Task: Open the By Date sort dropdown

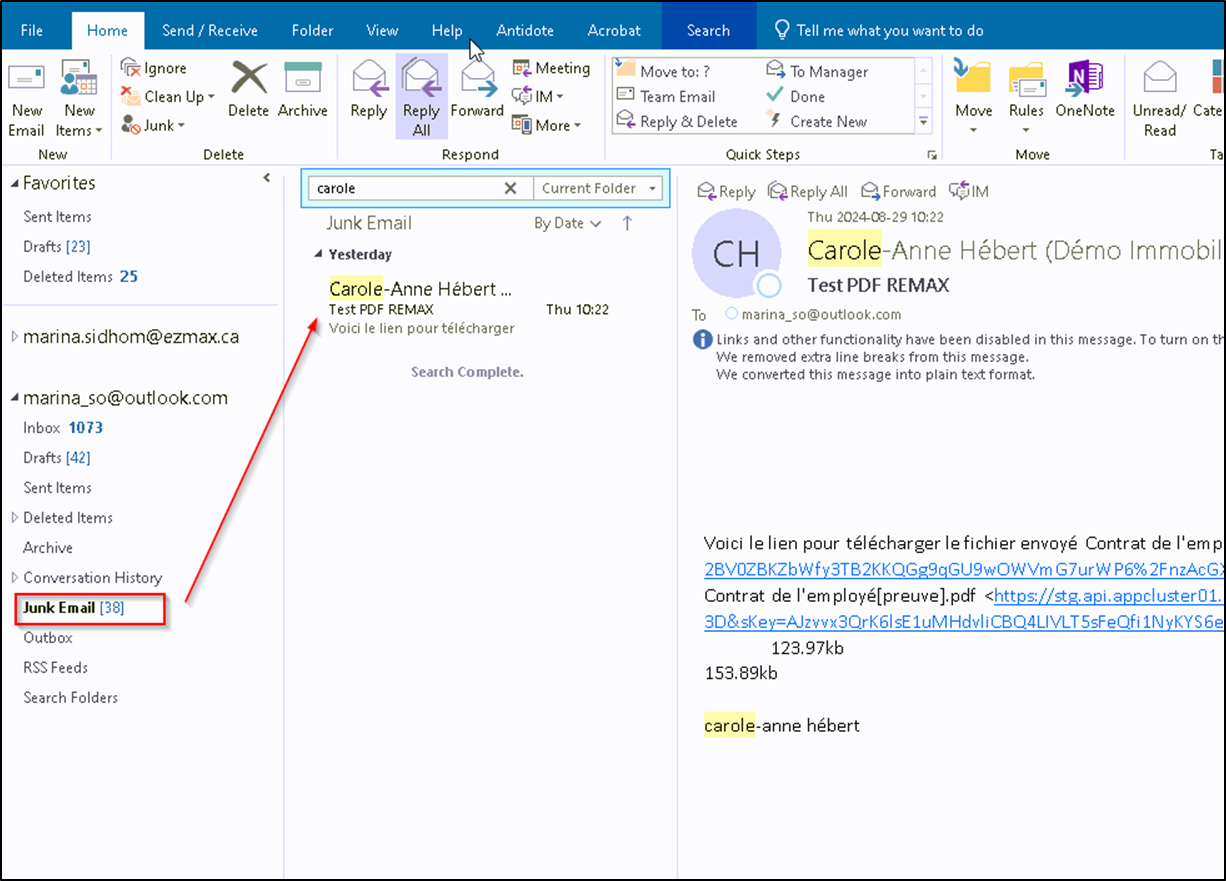Action: [567, 223]
